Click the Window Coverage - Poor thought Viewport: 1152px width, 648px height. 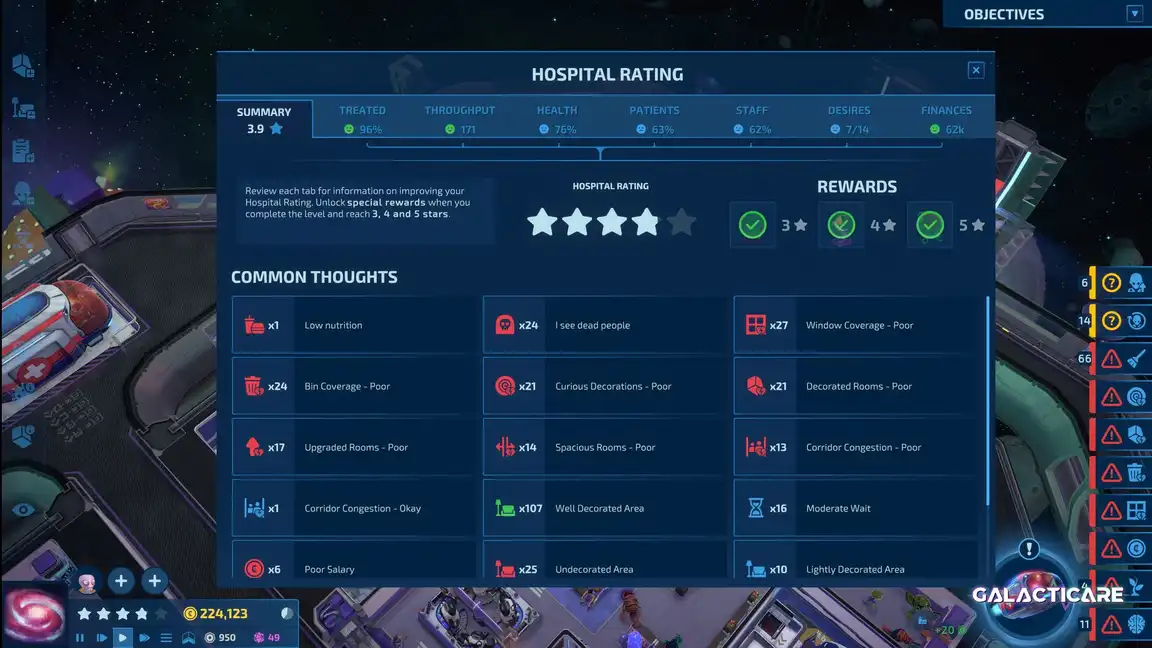pos(855,325)
